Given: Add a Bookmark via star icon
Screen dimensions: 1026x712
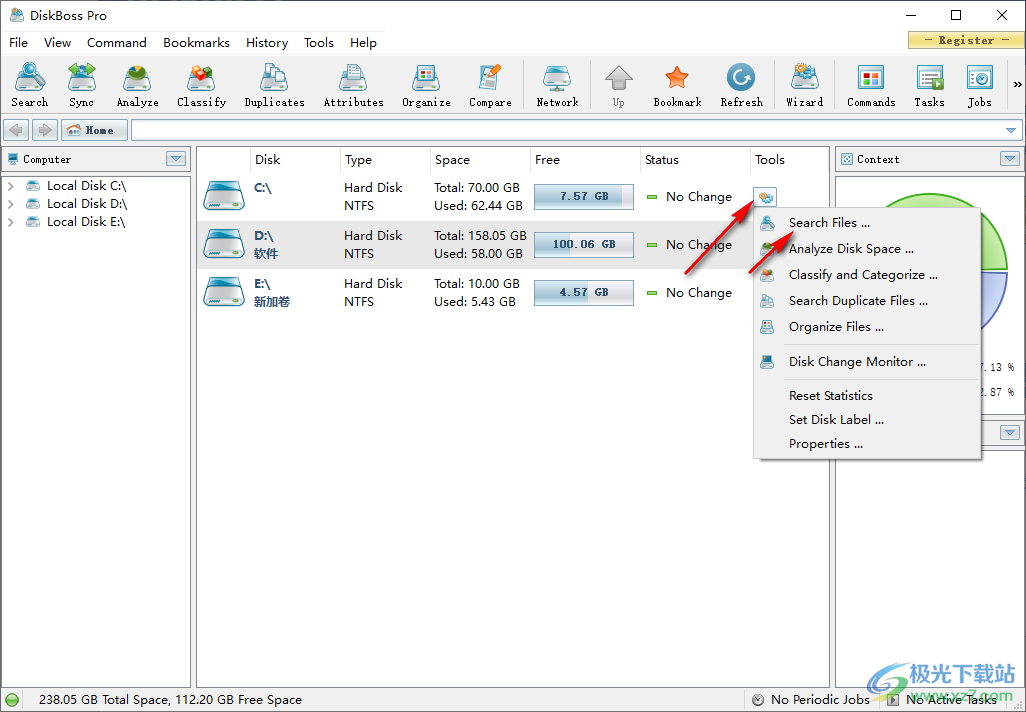Looking at the screenshot, I should point(677,84).
